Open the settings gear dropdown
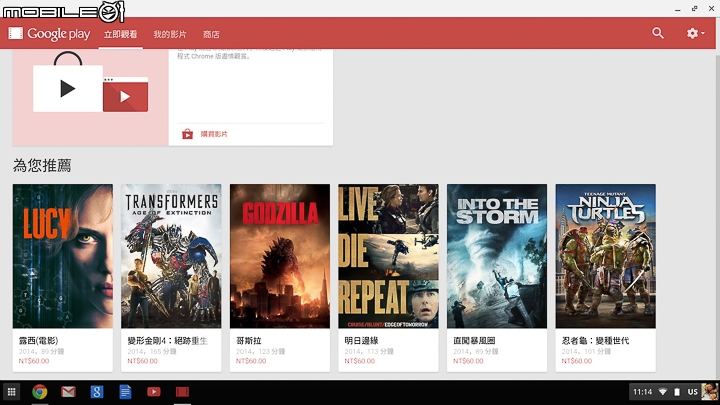Screen dimensions: 720x405 click(x=695, y=33)
